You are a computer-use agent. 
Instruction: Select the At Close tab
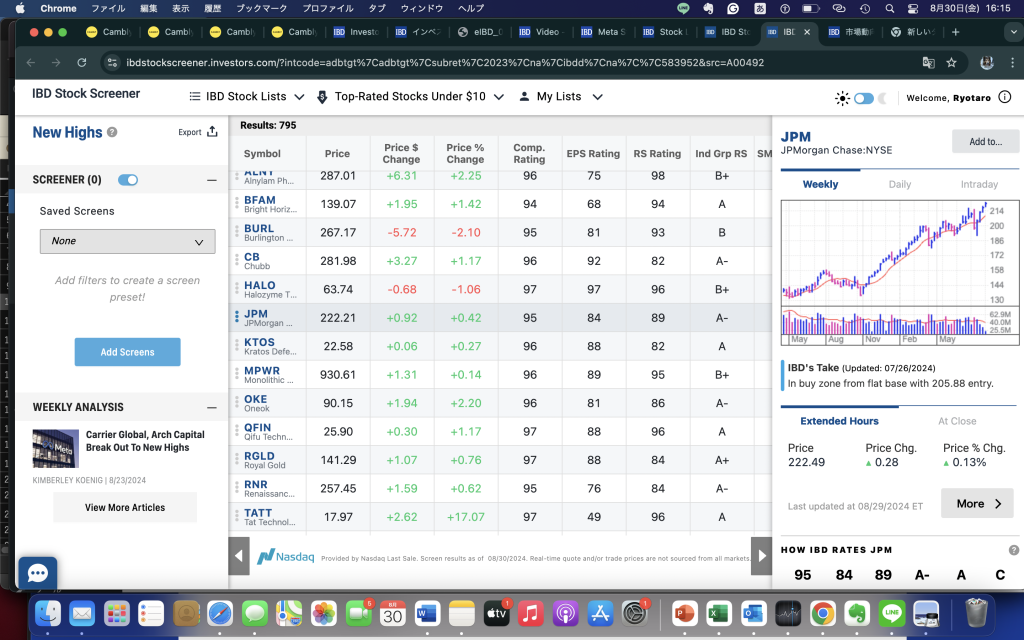click(x=956, y=421)
